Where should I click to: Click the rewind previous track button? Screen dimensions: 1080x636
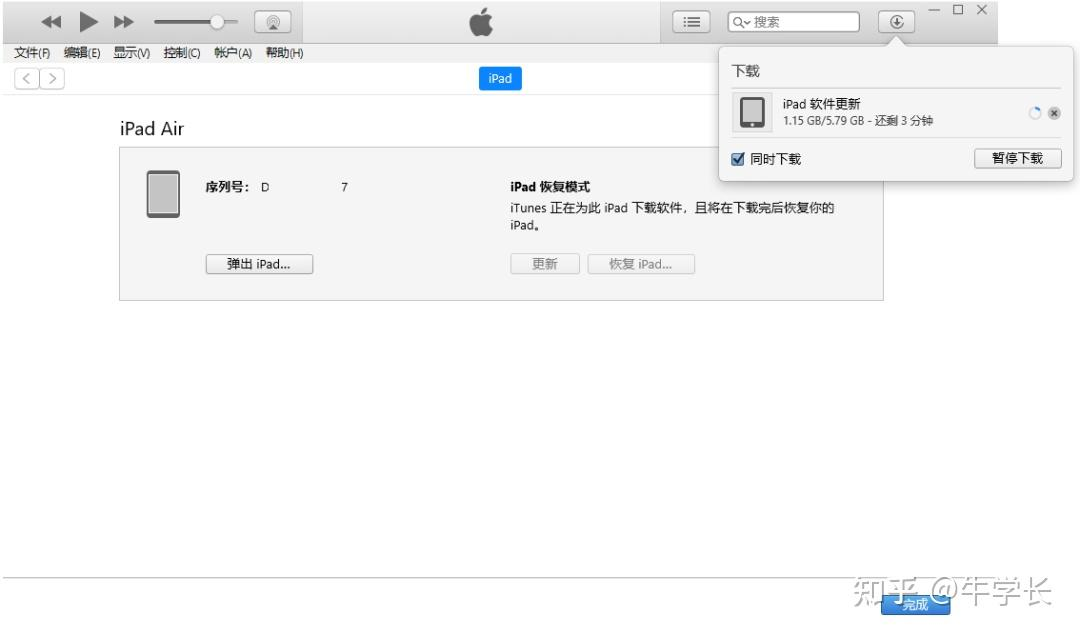[51, 22]
